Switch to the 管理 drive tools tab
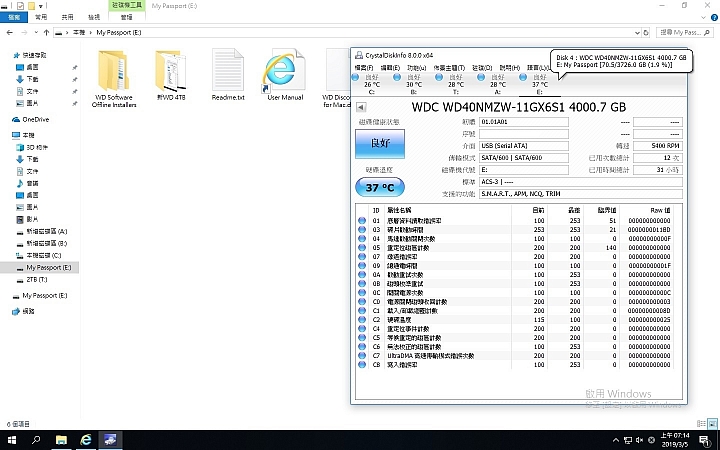 tap(127, 17)
